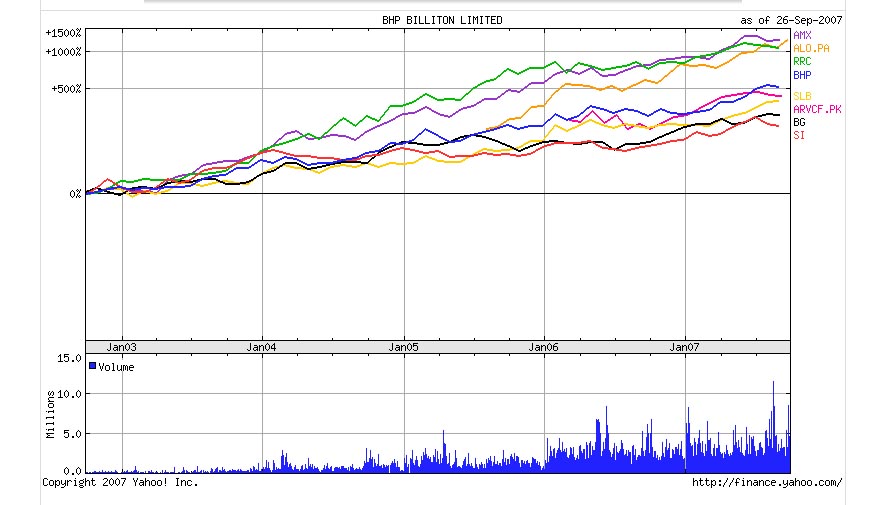Click the black BG legend label
This screenshot has height=505, width=881.
pos(799,122)
